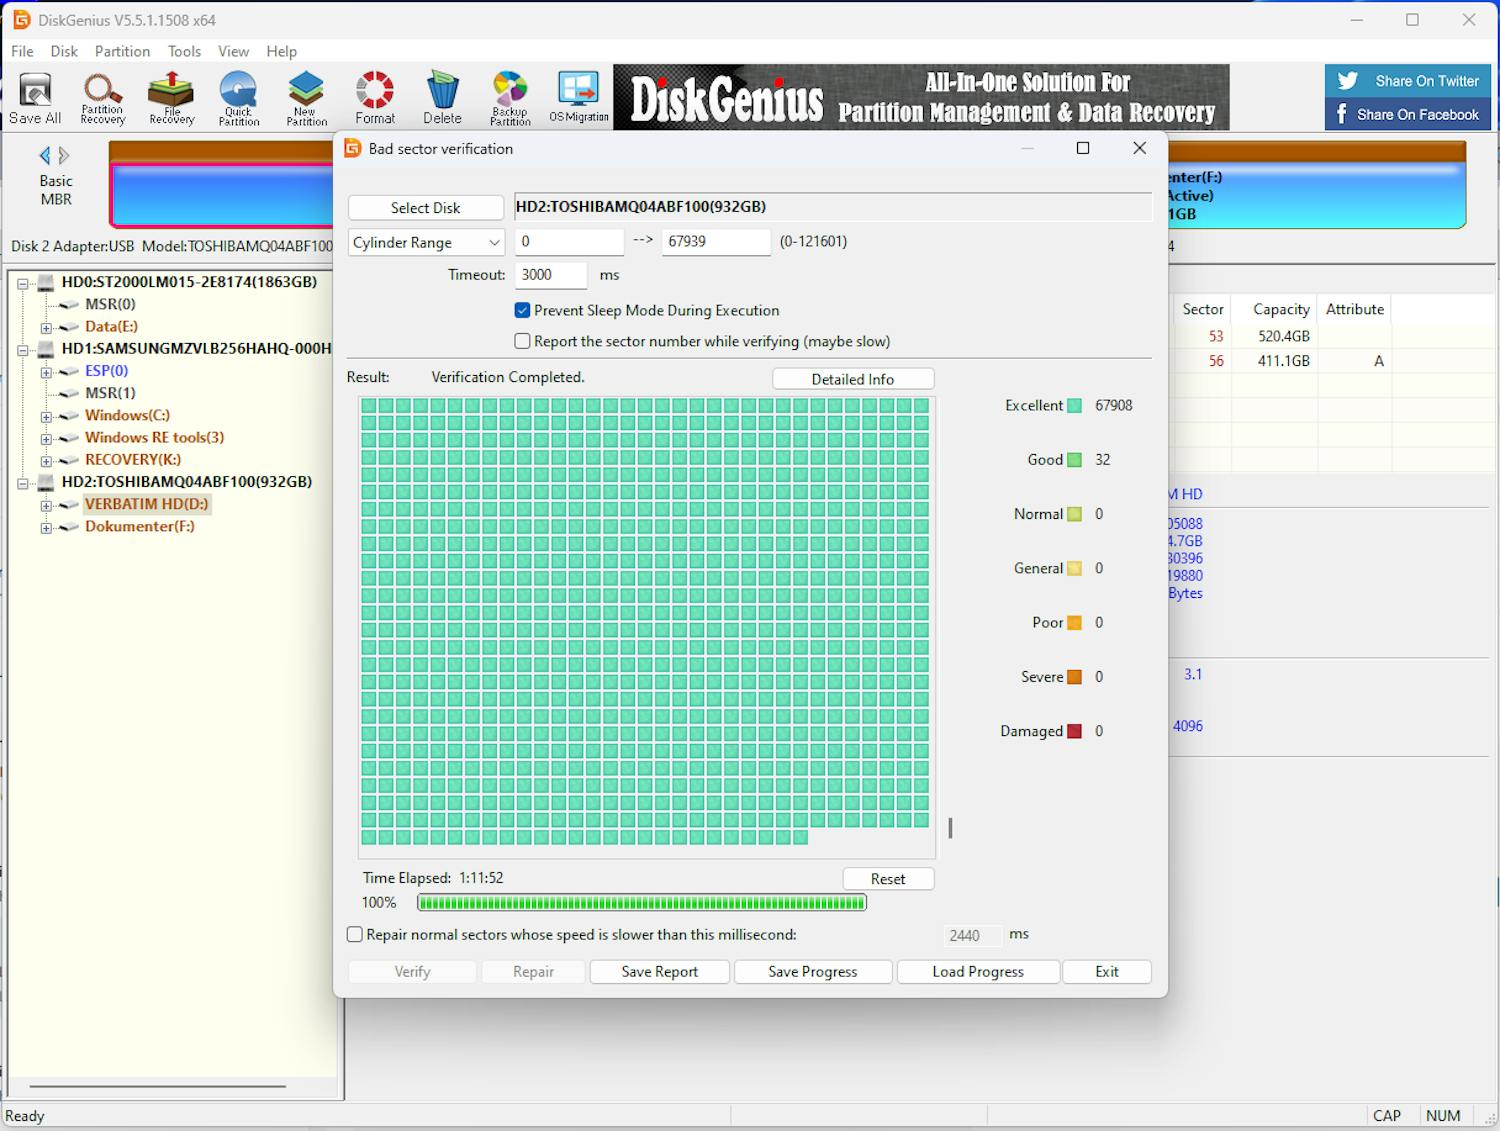Open the Tools menu
1500x1131 pixels.
click(x=184, y=52)
